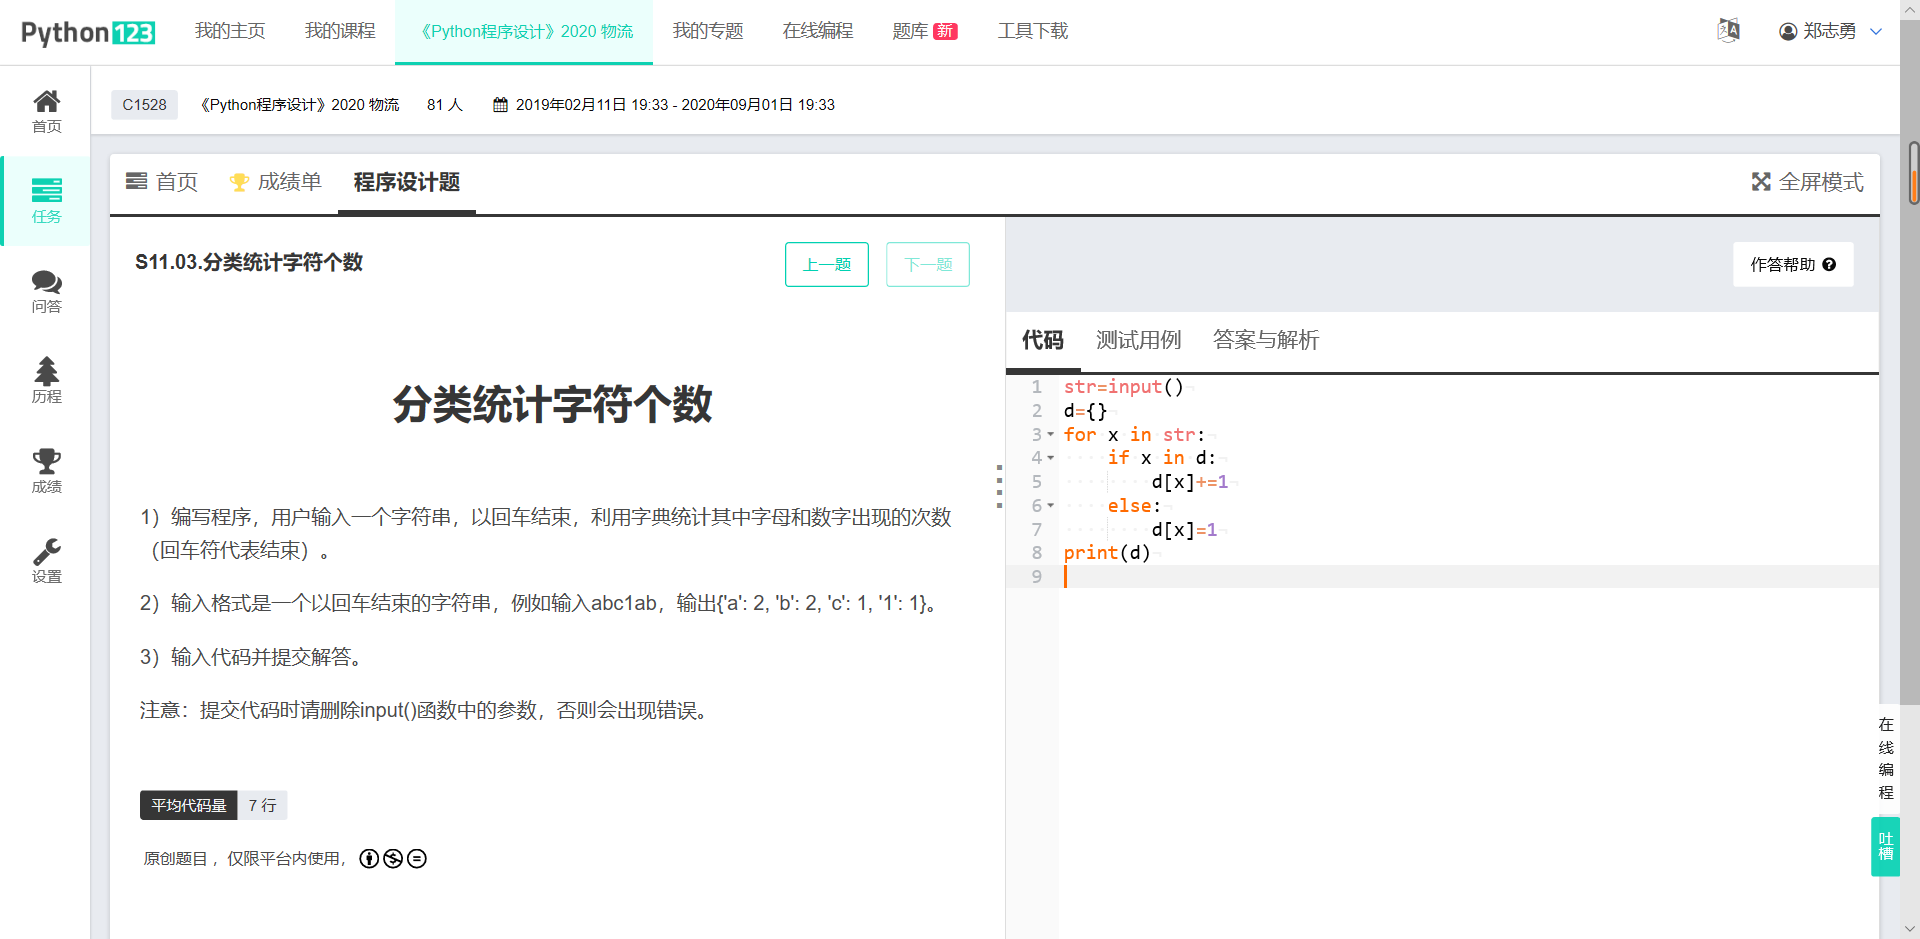Click line number 5 in the gutter
Image resolution: width=1920 pixels, height=939 pixels.
1037,482
